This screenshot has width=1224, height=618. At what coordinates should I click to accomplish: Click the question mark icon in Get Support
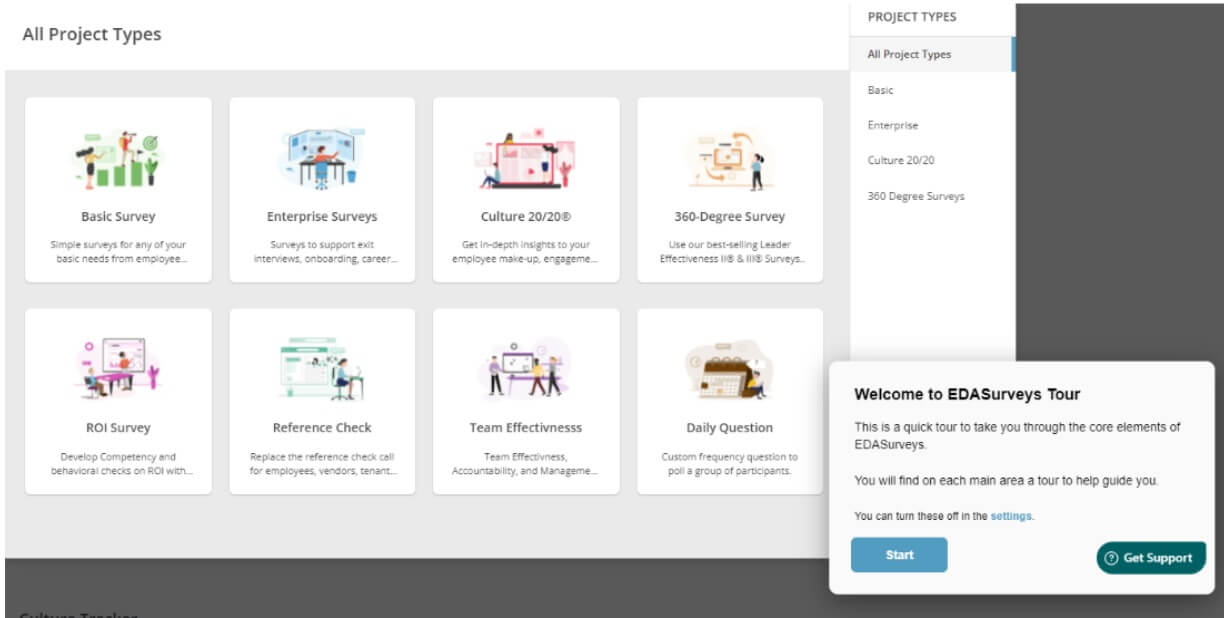coord(1111,558)
